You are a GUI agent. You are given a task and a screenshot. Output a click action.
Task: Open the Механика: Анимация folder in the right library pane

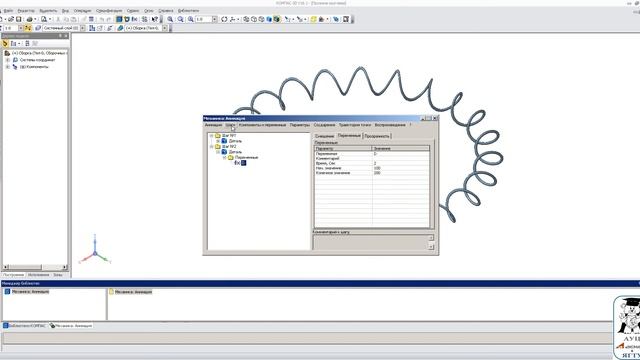pos(133,292)
